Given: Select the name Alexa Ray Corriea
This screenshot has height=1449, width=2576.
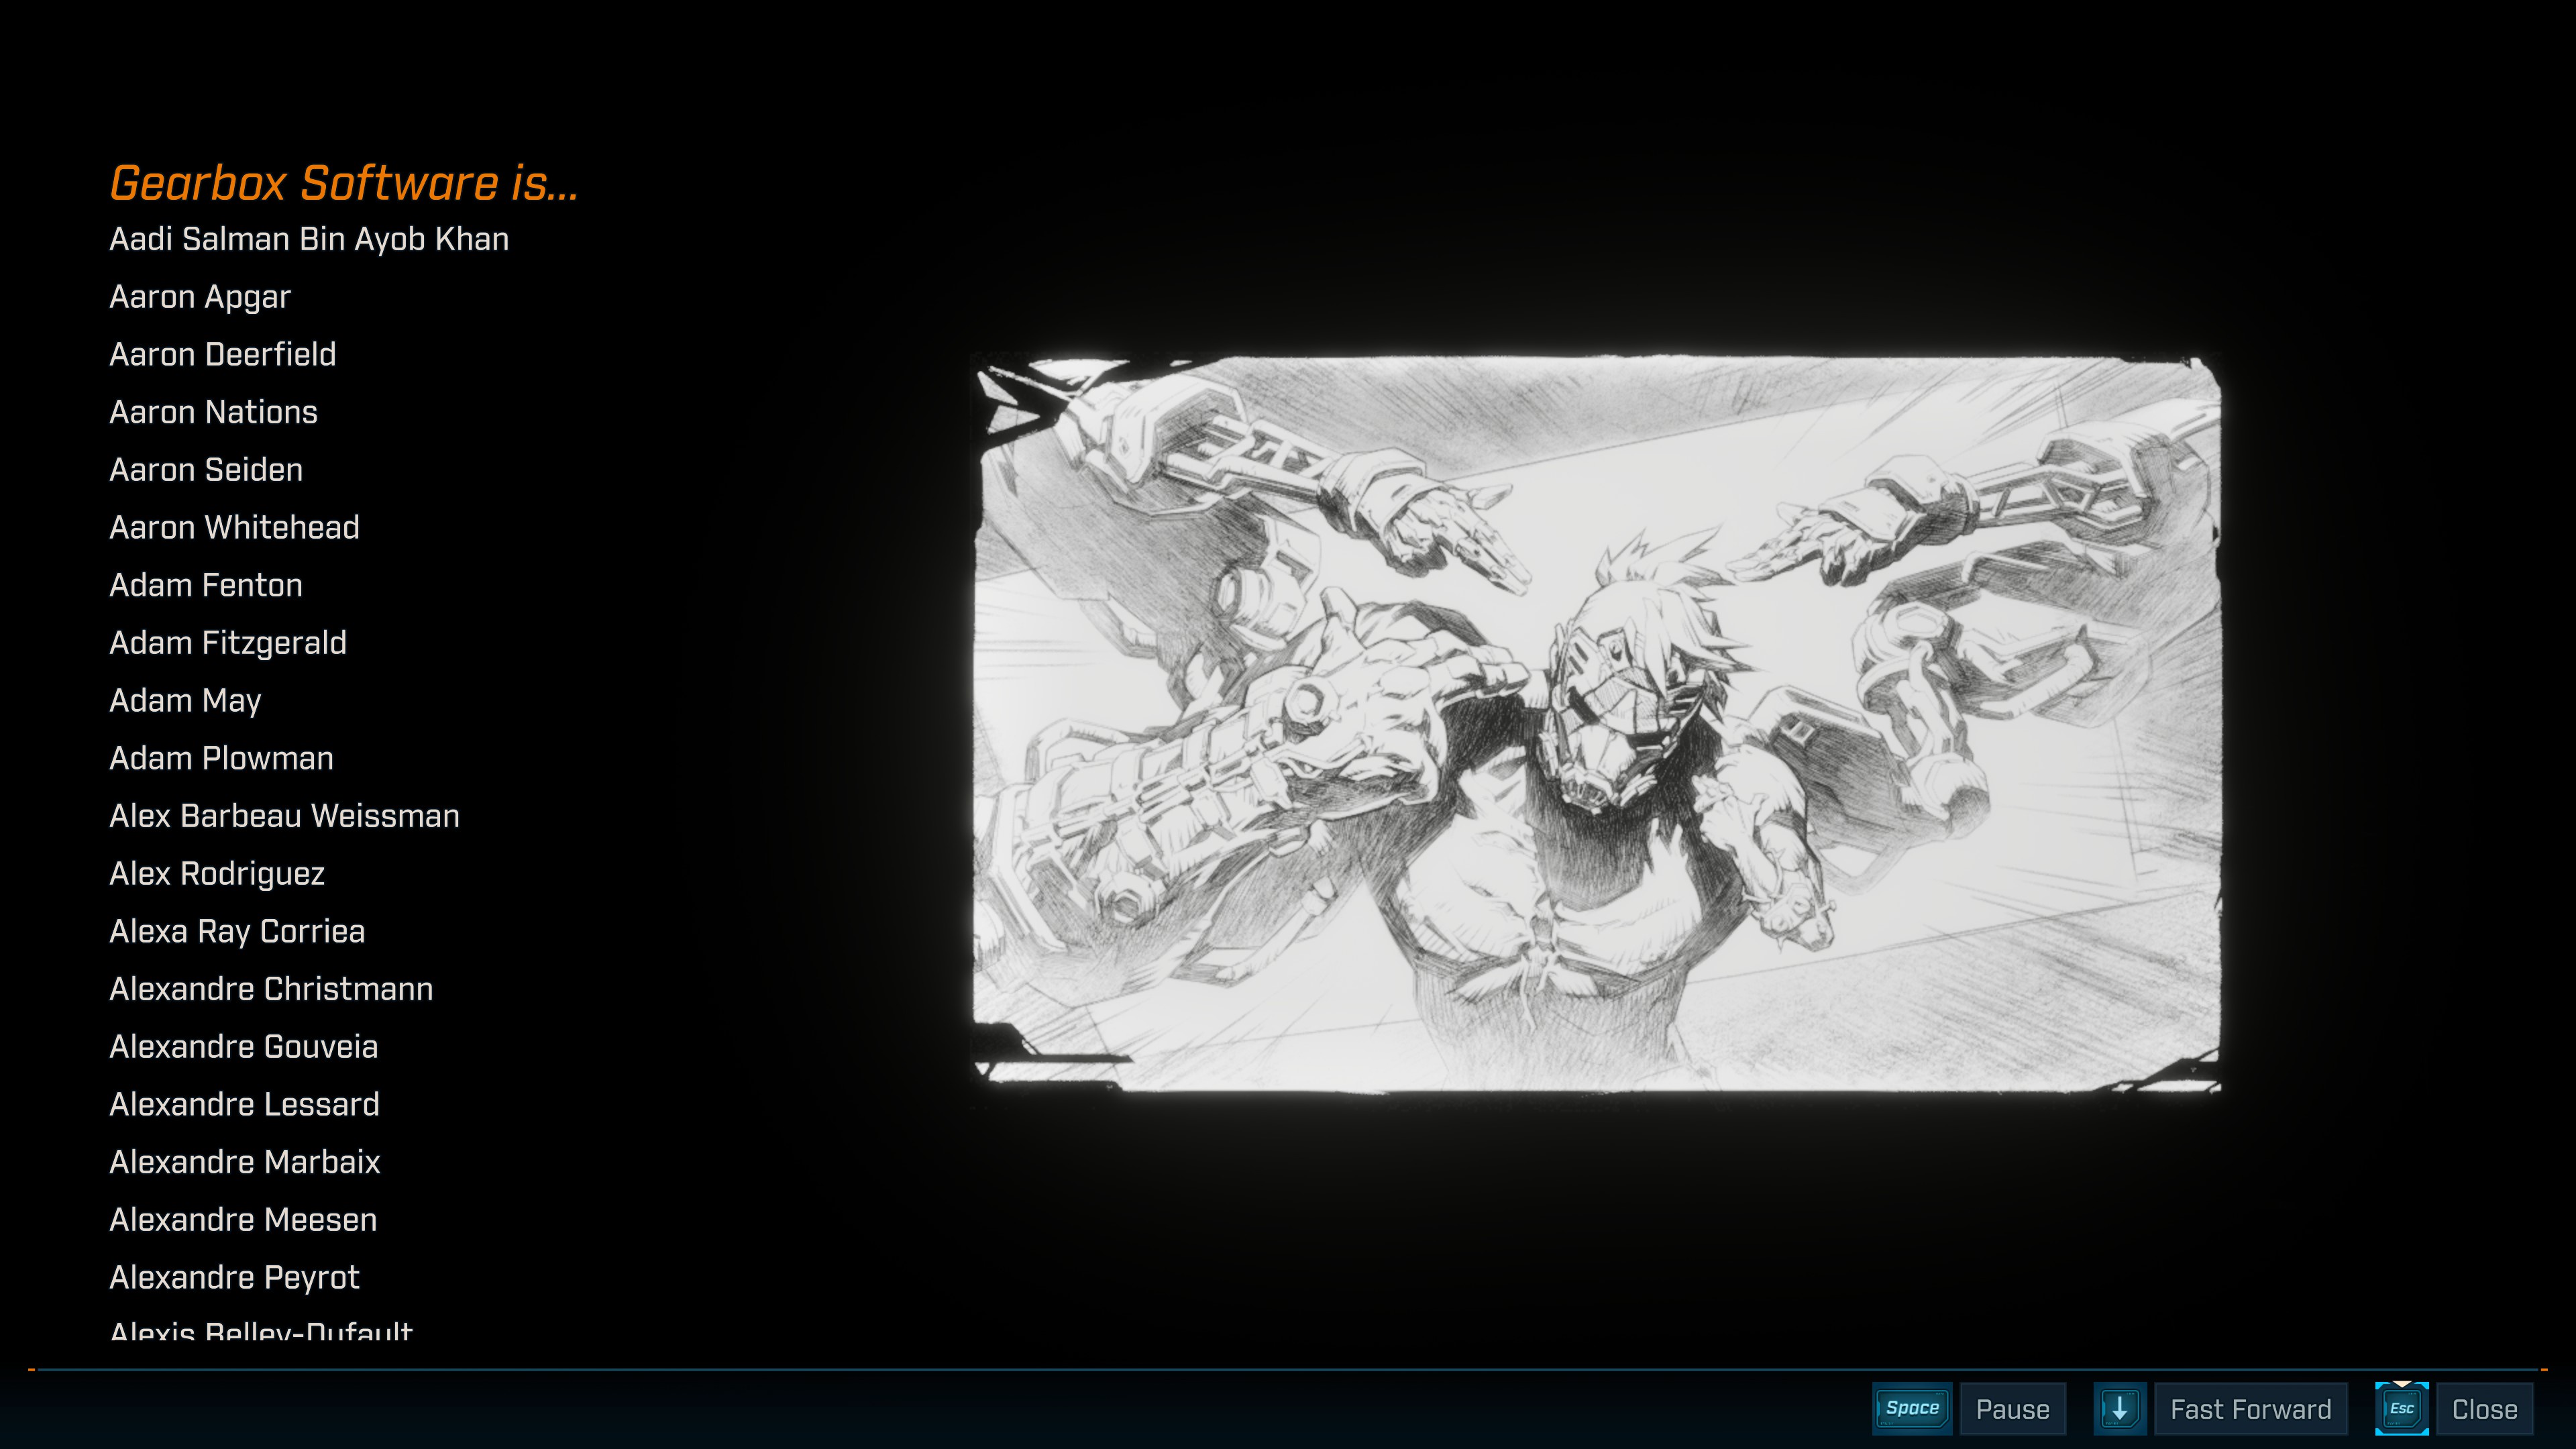Looking at the screenshot, I should (237, 932).
